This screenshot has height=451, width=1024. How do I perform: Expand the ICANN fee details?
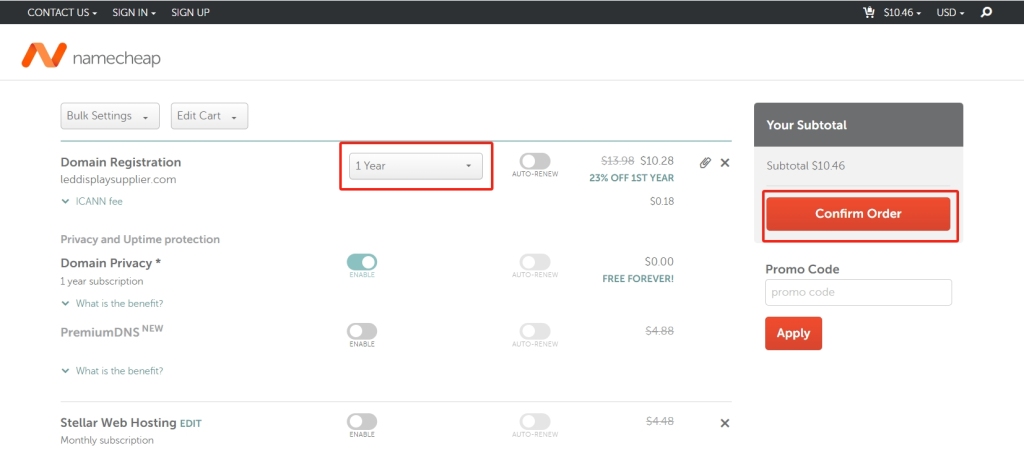(x=92, y=201)
